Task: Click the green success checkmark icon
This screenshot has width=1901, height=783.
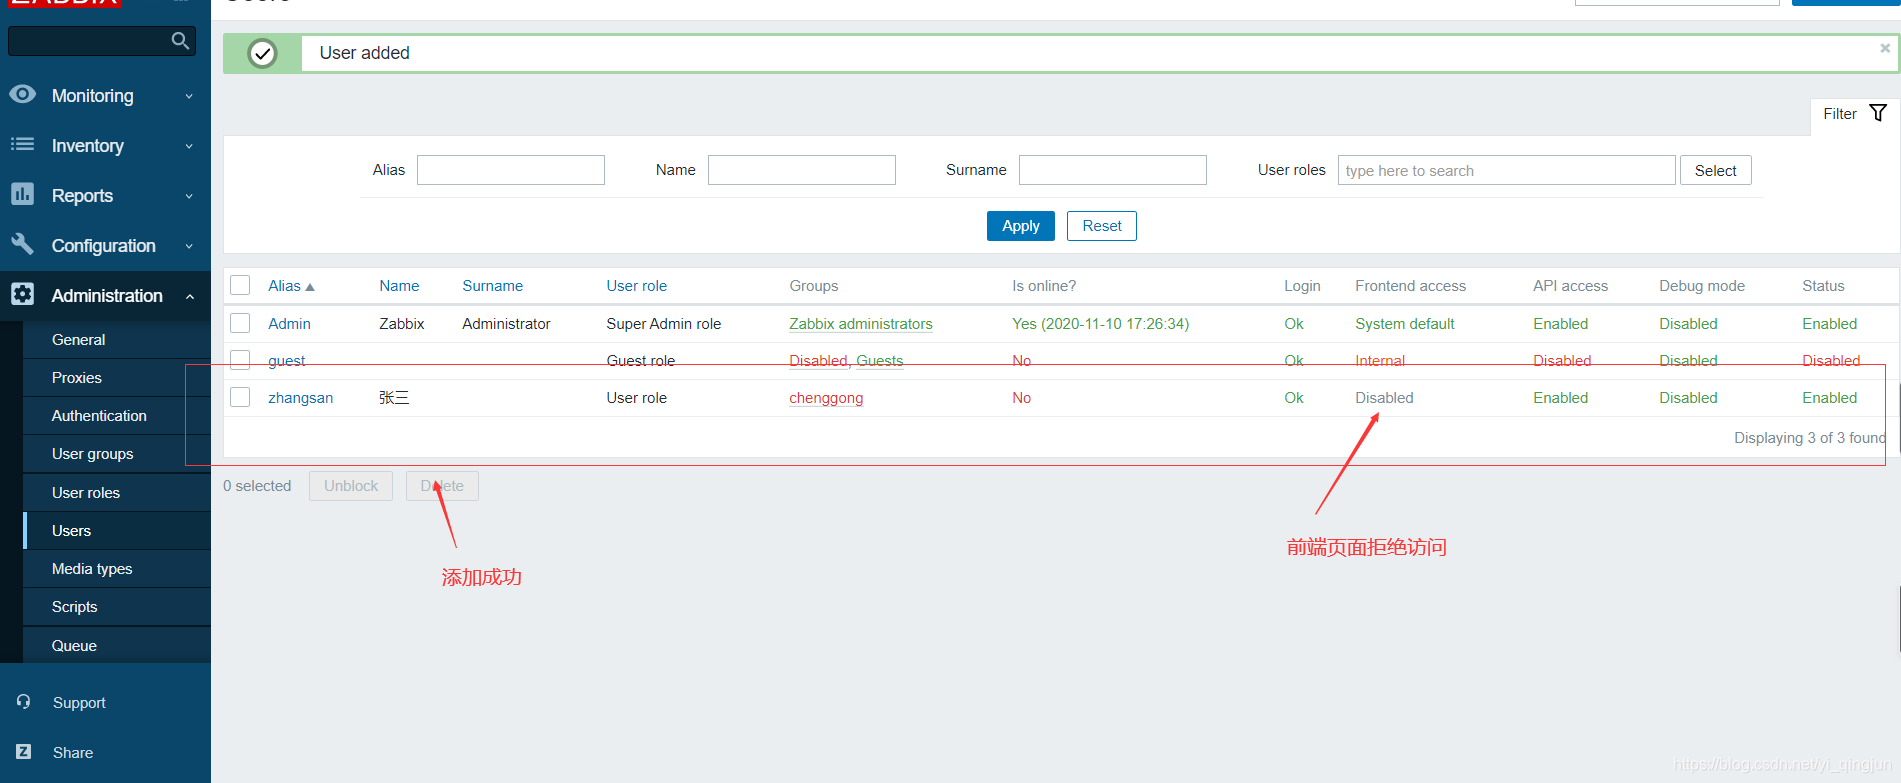Action: pyautogui.click(x=262, y=53)
